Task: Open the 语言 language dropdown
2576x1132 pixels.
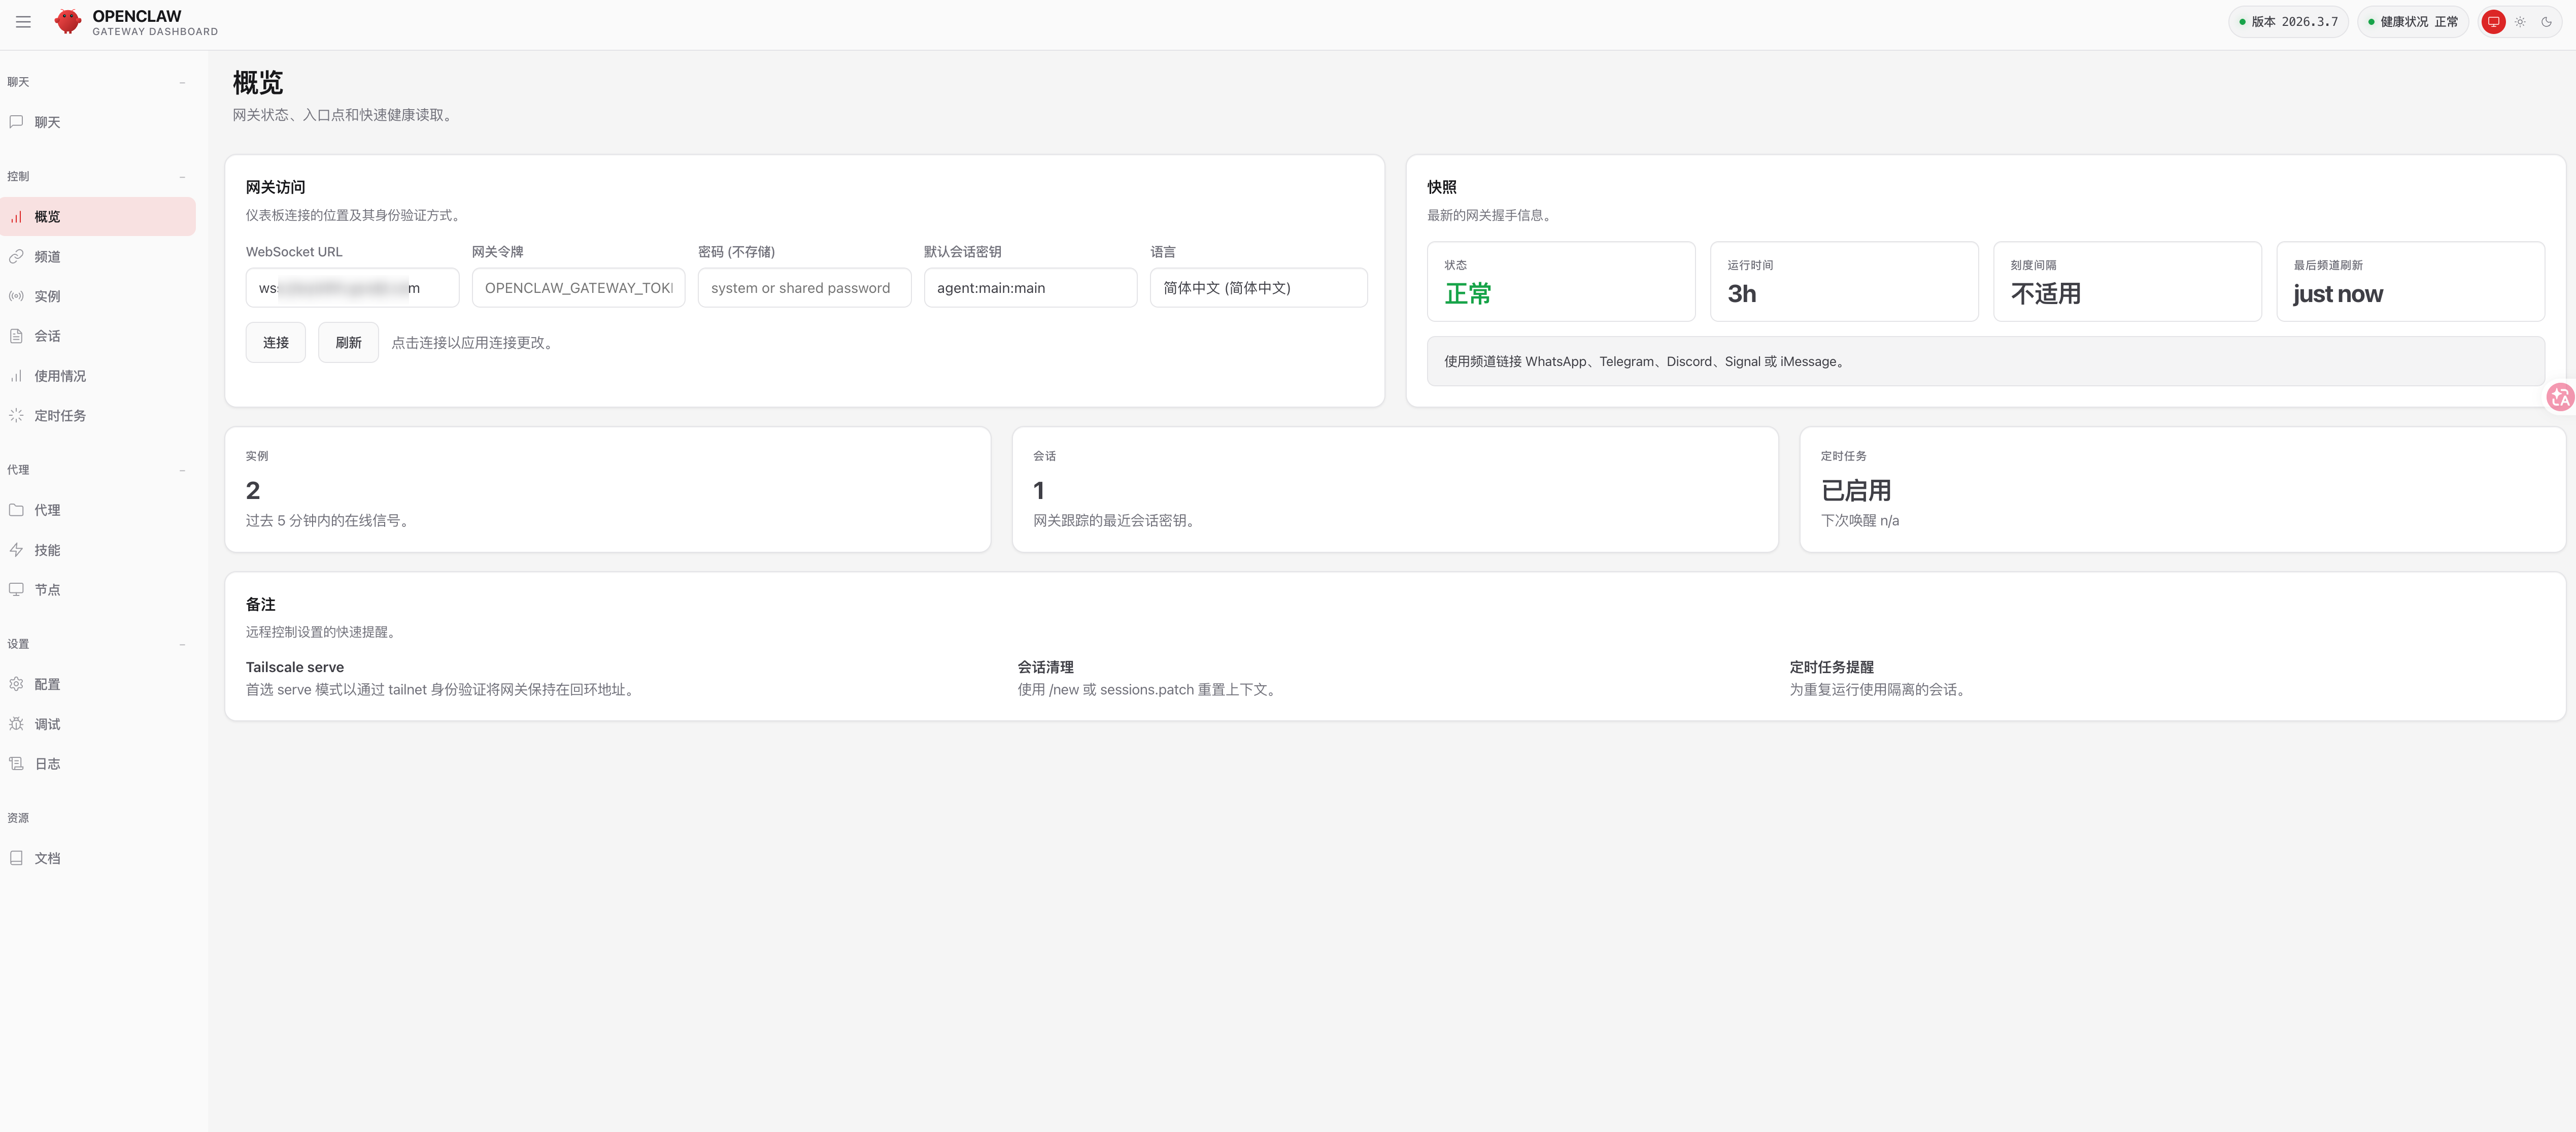Action: [x=1258, y=288]
